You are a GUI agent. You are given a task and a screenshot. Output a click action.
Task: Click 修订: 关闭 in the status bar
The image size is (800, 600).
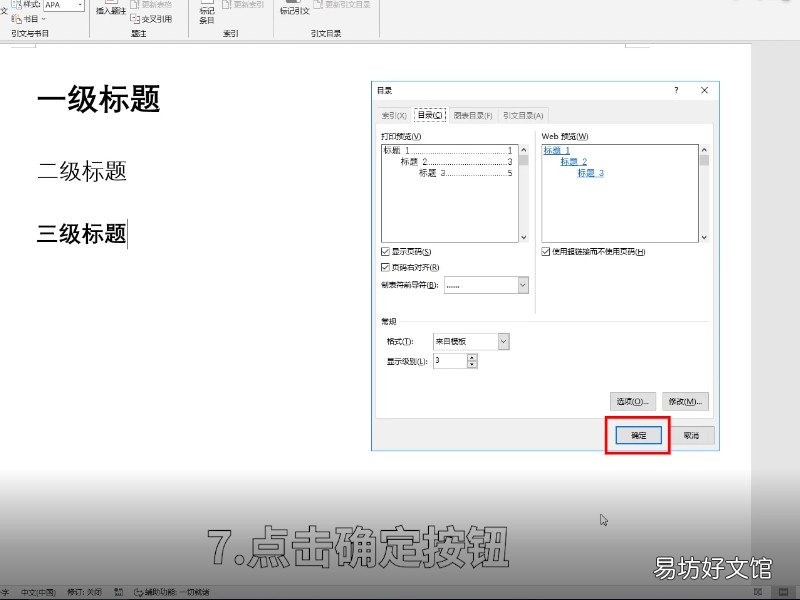(x=84, y=592)
